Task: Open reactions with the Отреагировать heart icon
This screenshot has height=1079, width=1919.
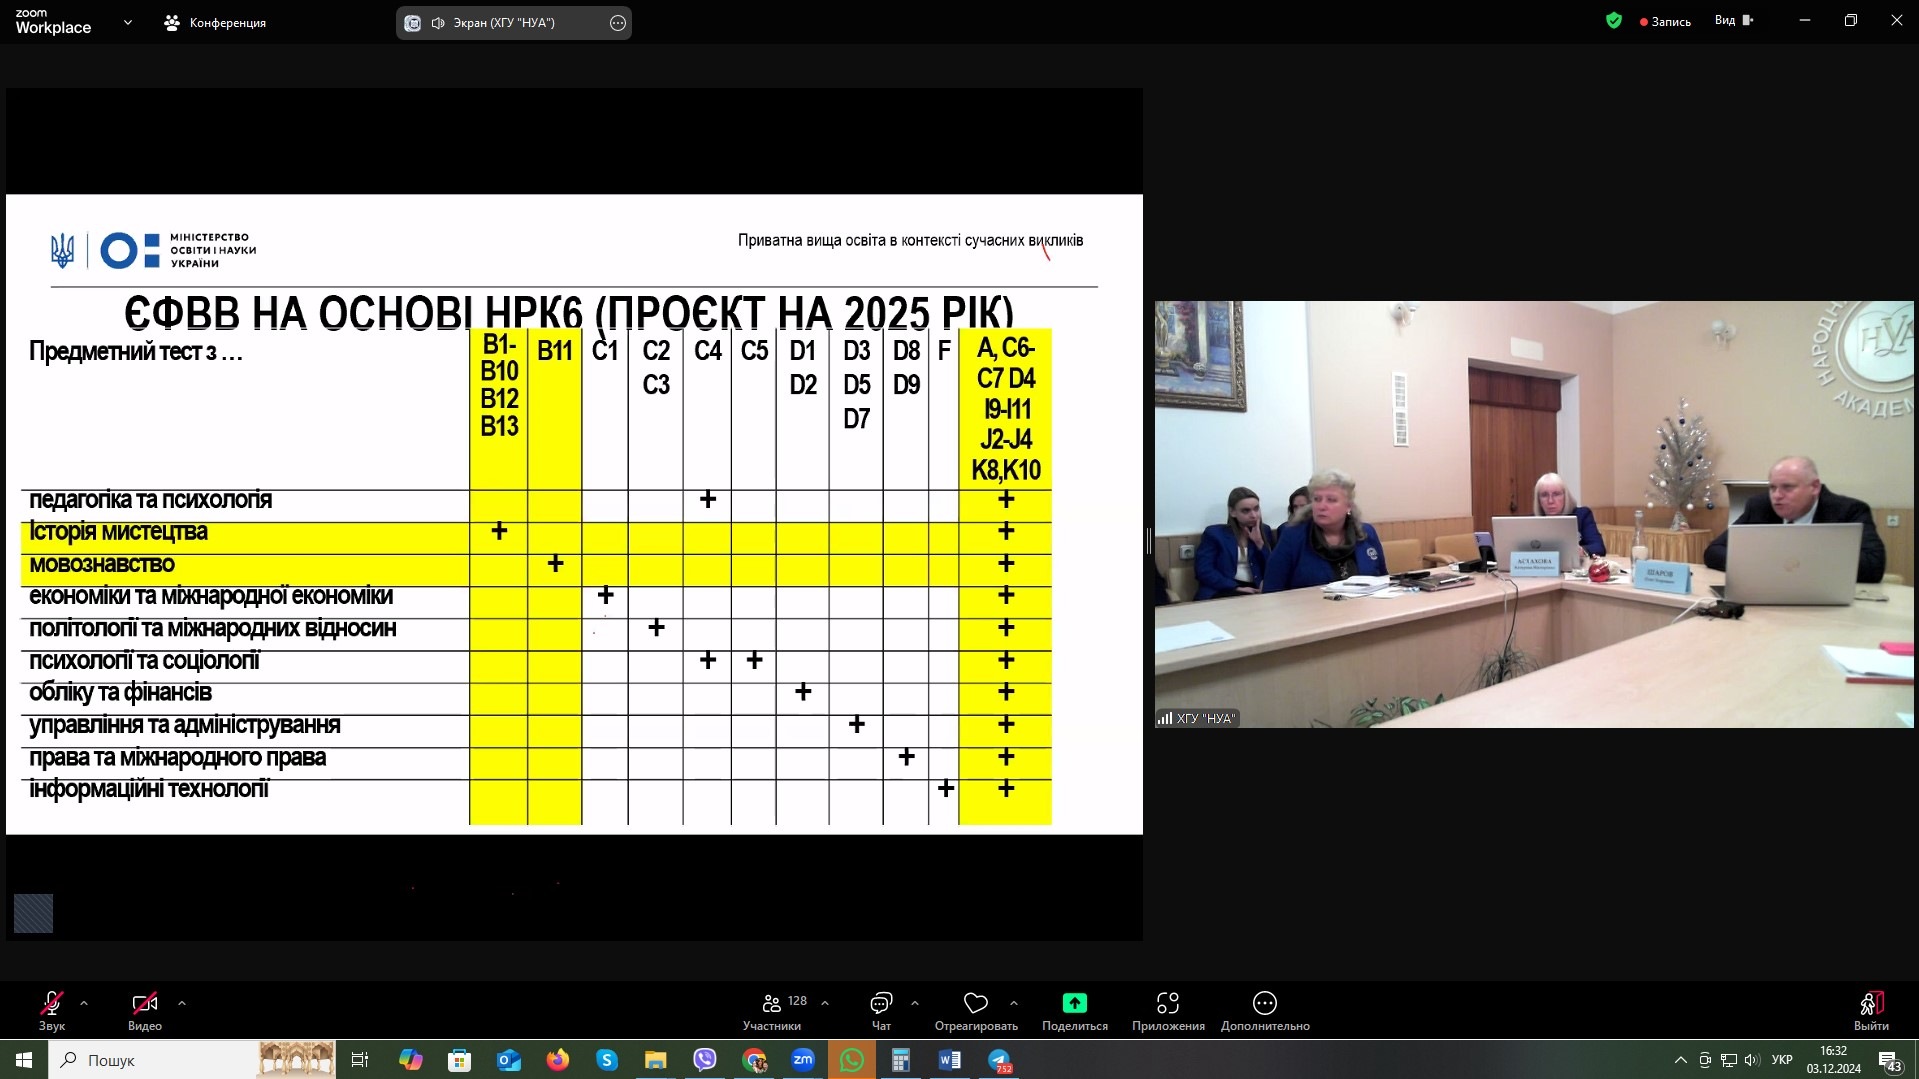Action: point(976,1010)
